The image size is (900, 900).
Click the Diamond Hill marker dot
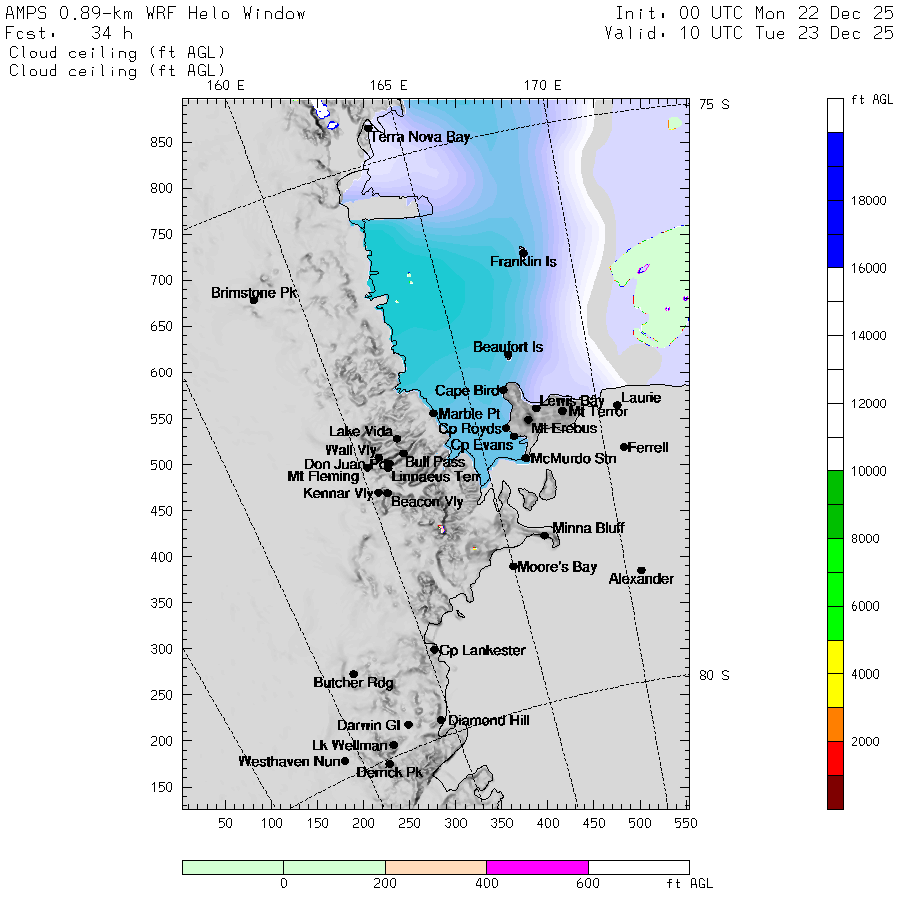coord(441,720)
